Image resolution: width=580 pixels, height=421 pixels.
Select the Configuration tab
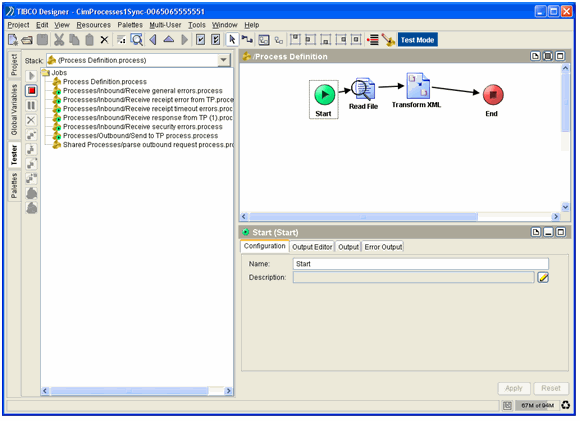pyautogui.click(x=264, y=246)
